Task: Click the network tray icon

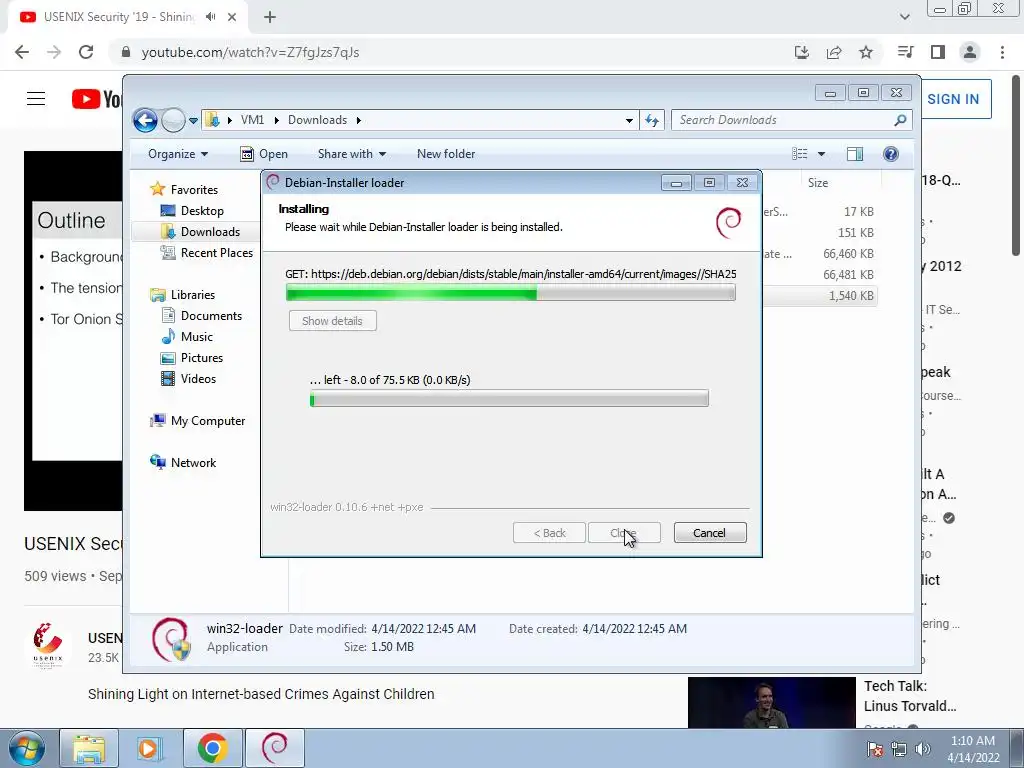Action: (899, 749)
